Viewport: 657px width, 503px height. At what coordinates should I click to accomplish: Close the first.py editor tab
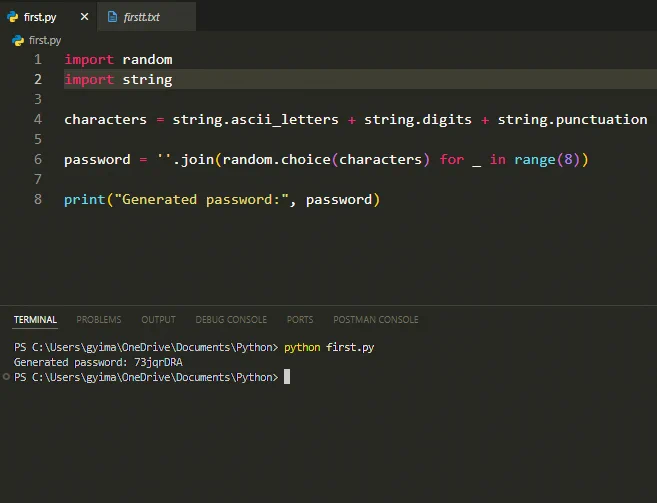(84, 17)
